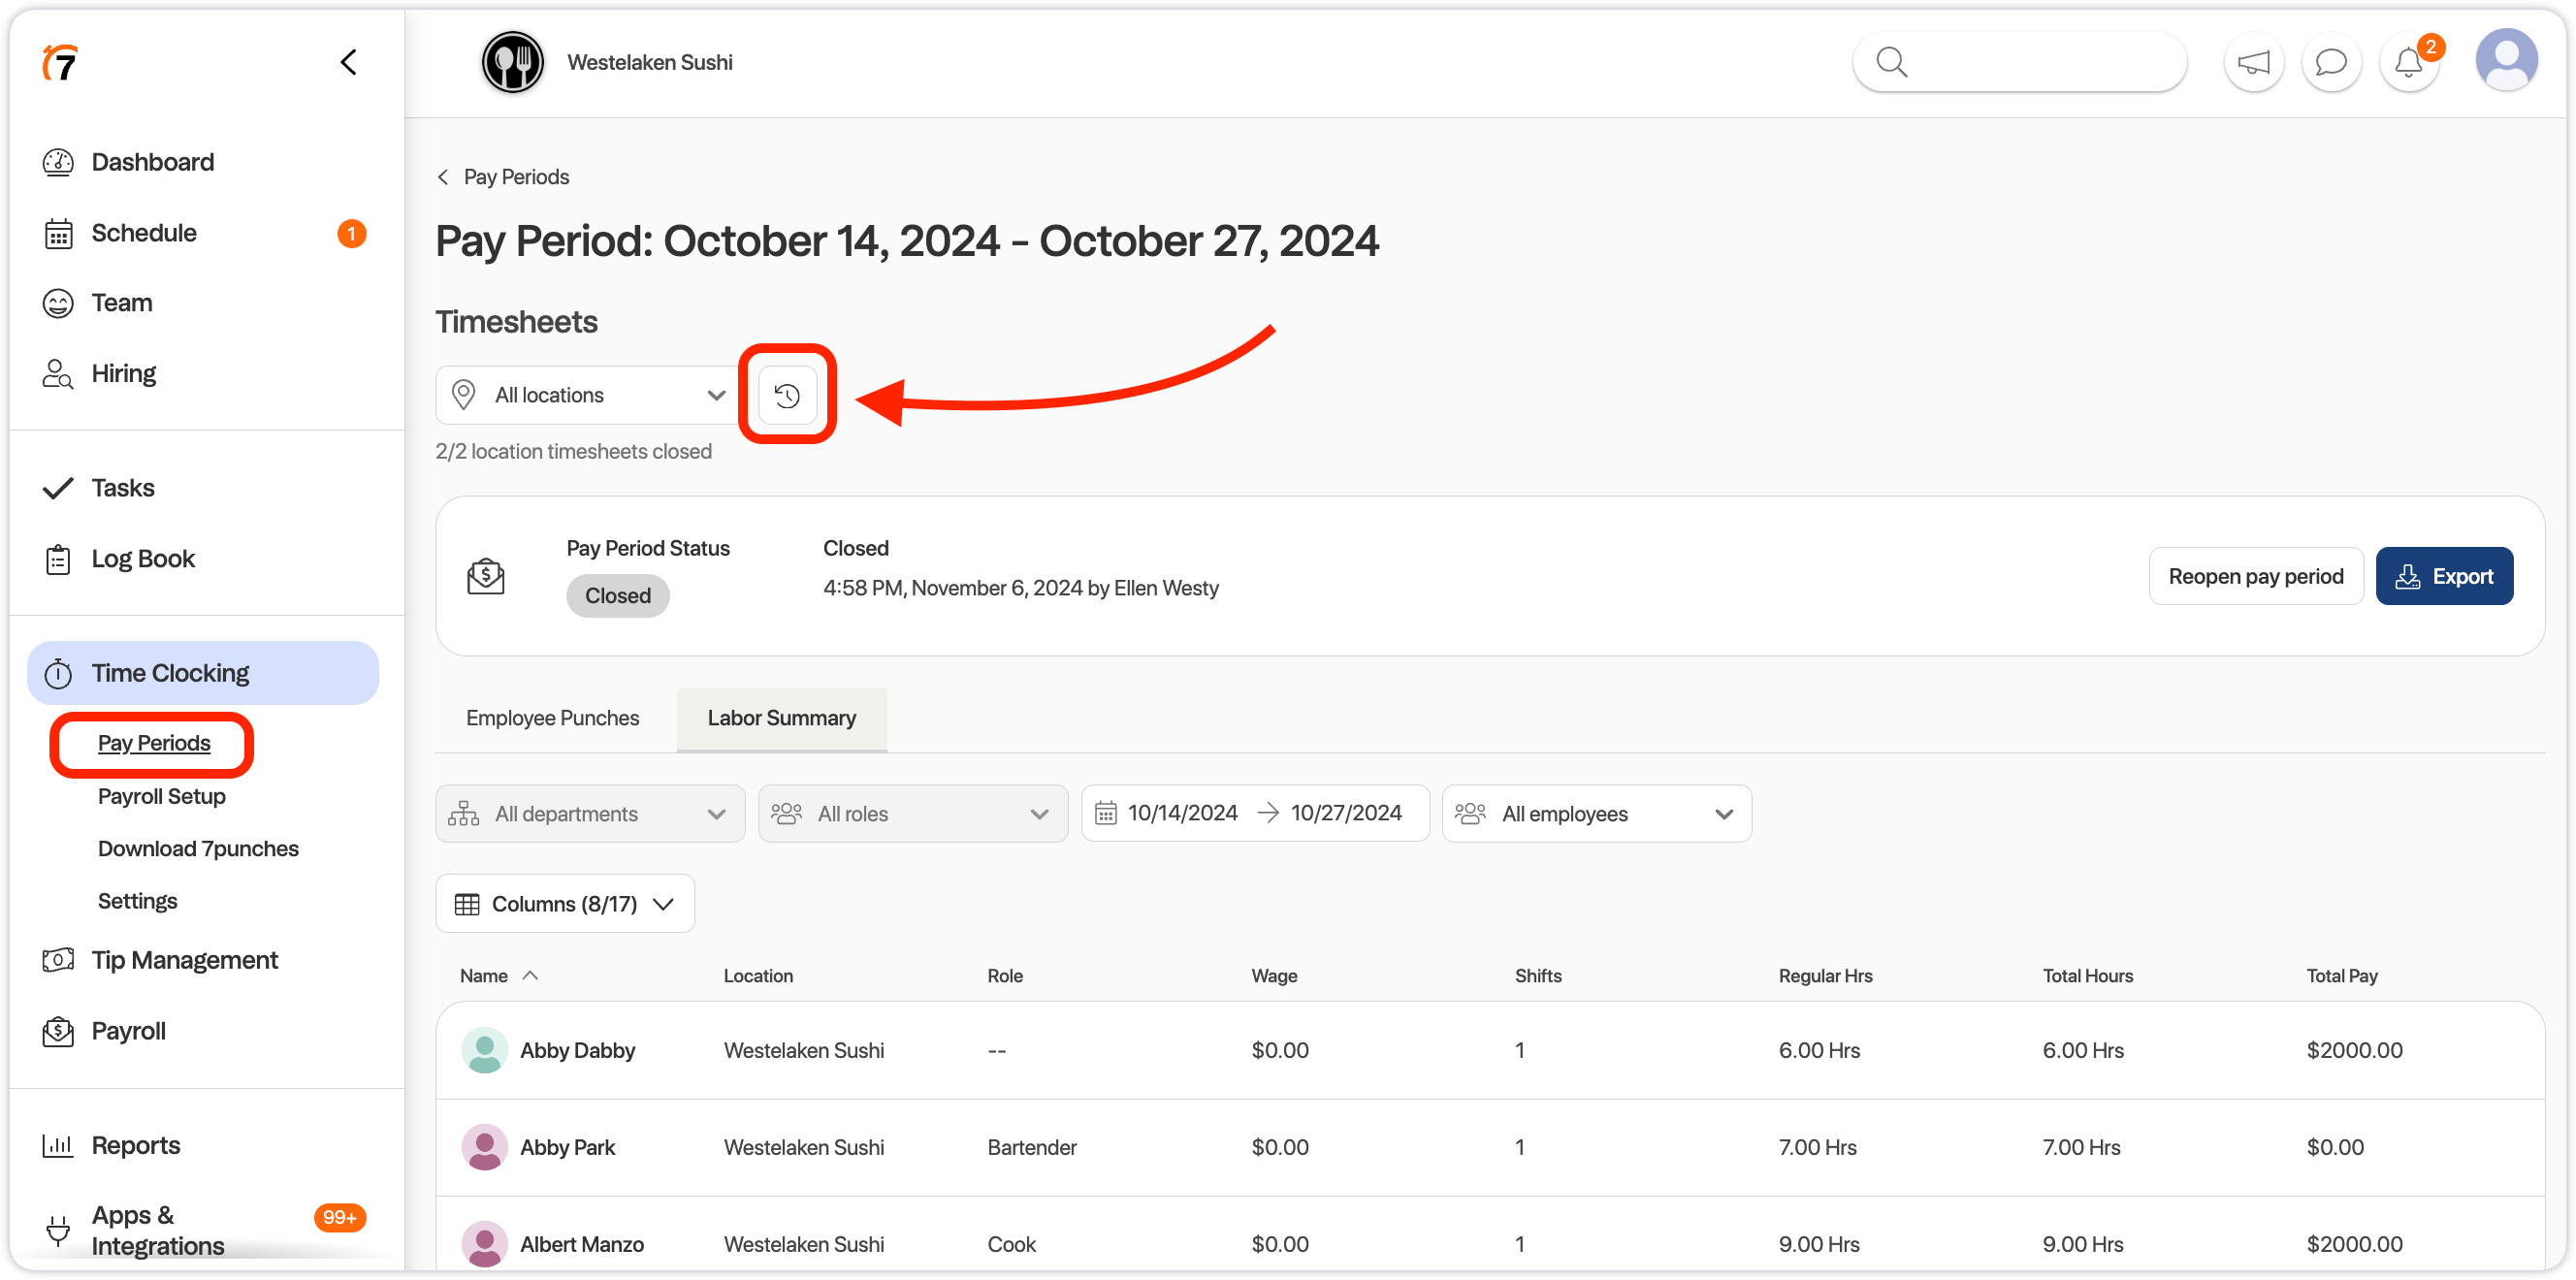
Task: Click Abby Park's avatar
Action: click(x=484, y=1147)
